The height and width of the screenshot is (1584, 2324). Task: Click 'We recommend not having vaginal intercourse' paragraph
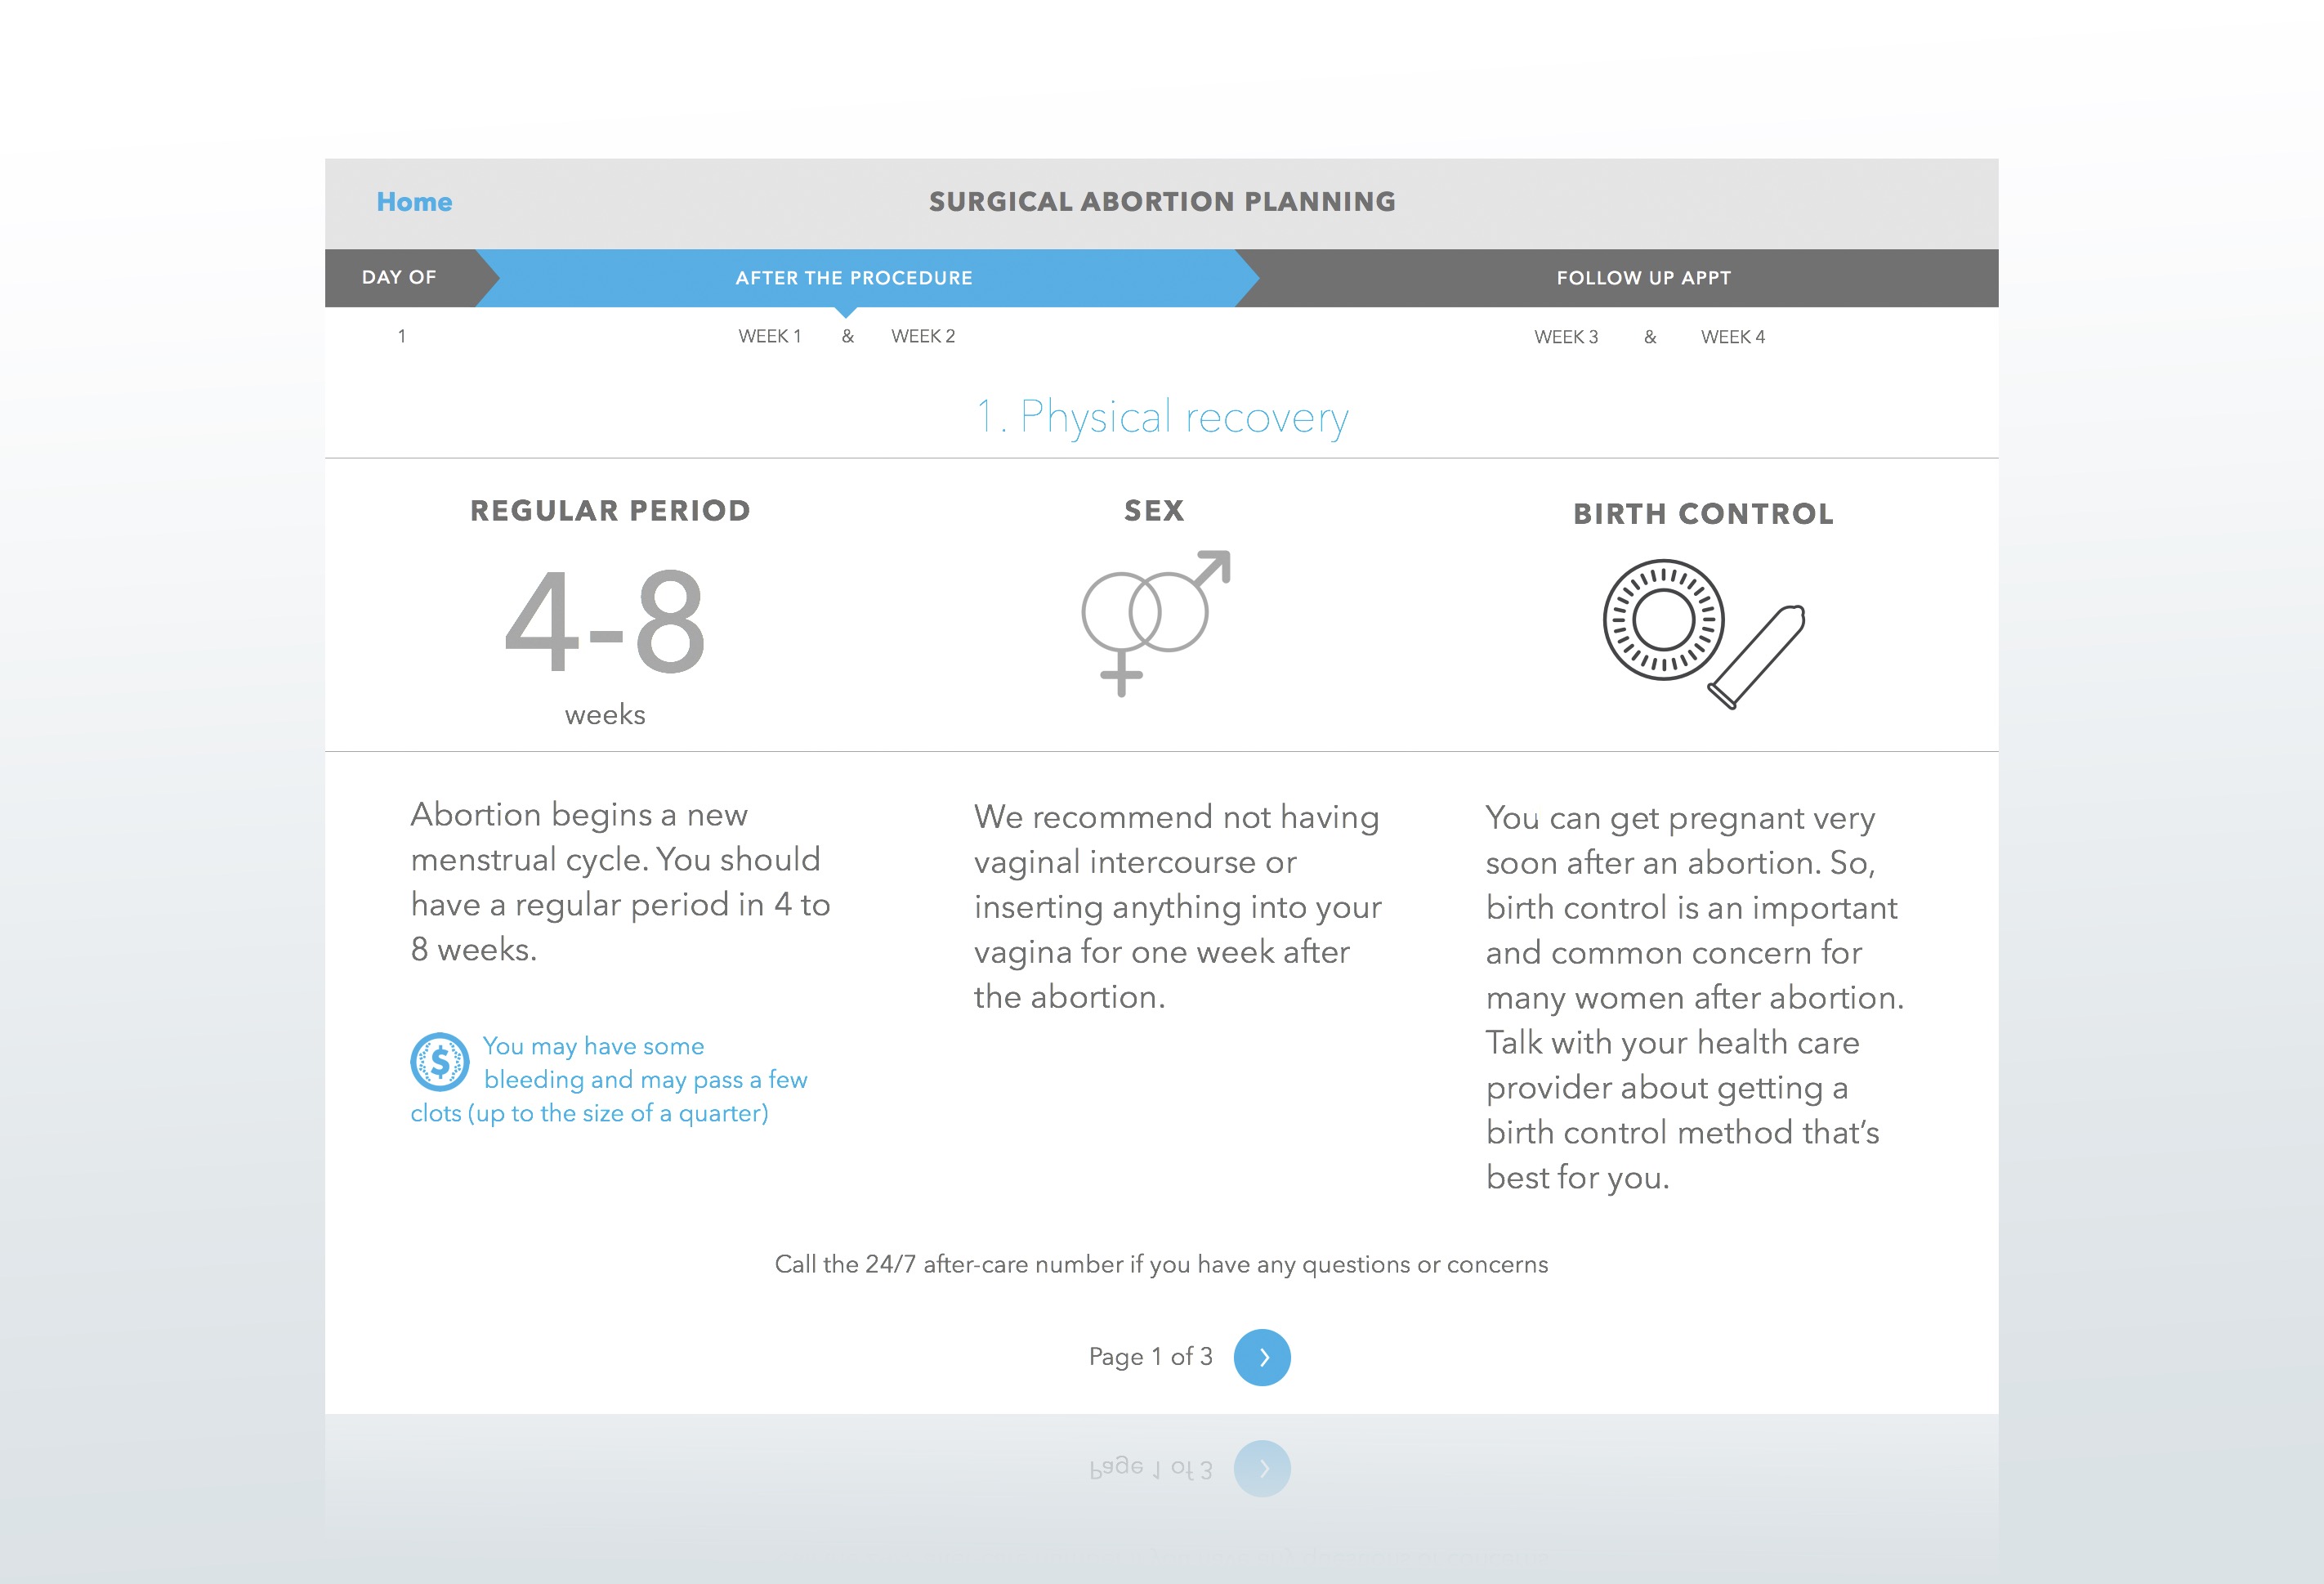pos(1178,907)
